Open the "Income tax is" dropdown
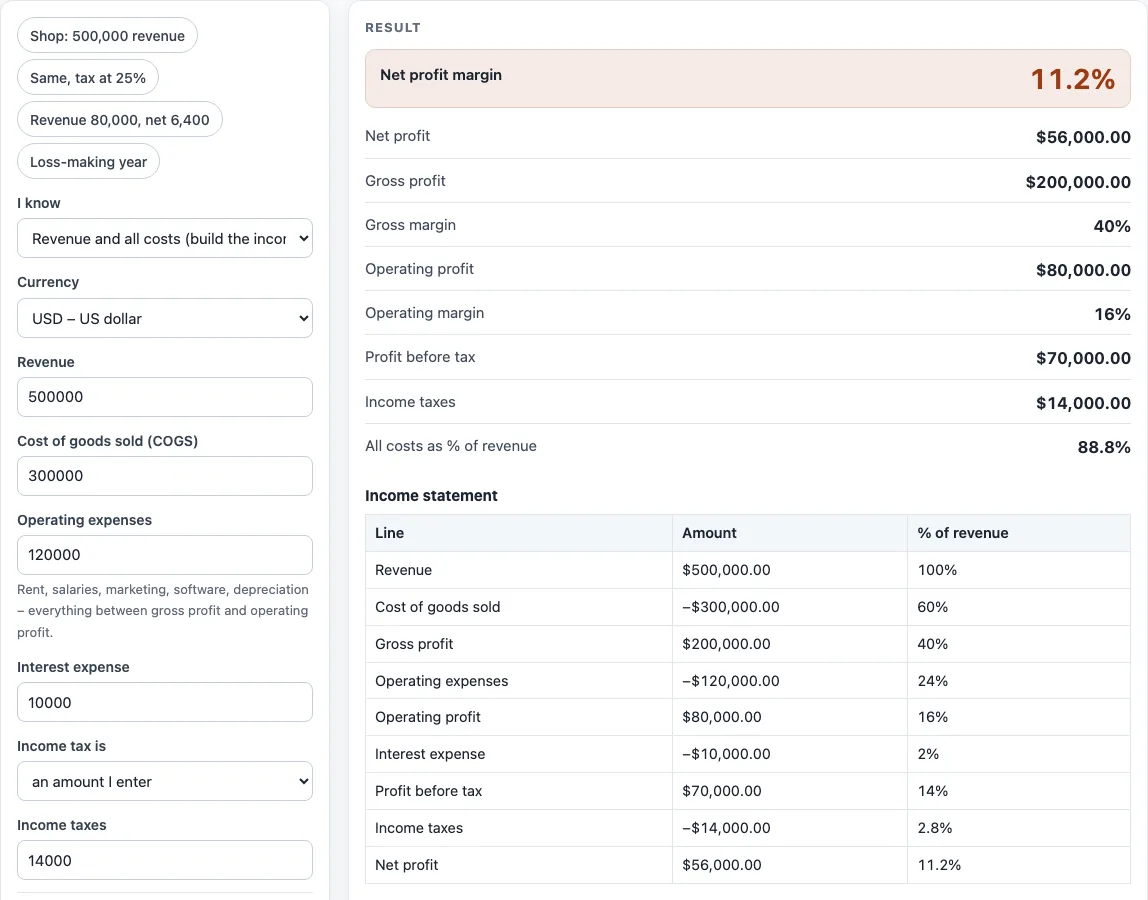This screenshot has height=900, width=1148. pos(165,781)
